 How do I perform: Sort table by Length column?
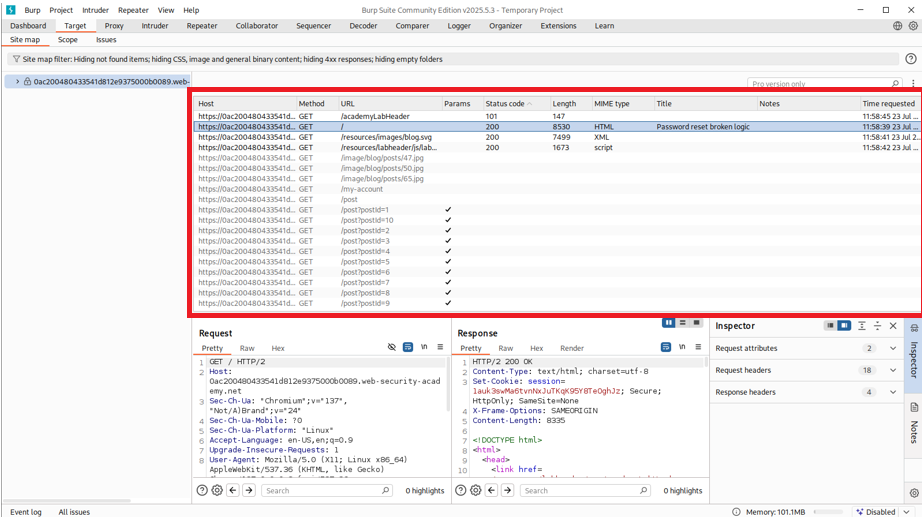(x=570, y=104)
